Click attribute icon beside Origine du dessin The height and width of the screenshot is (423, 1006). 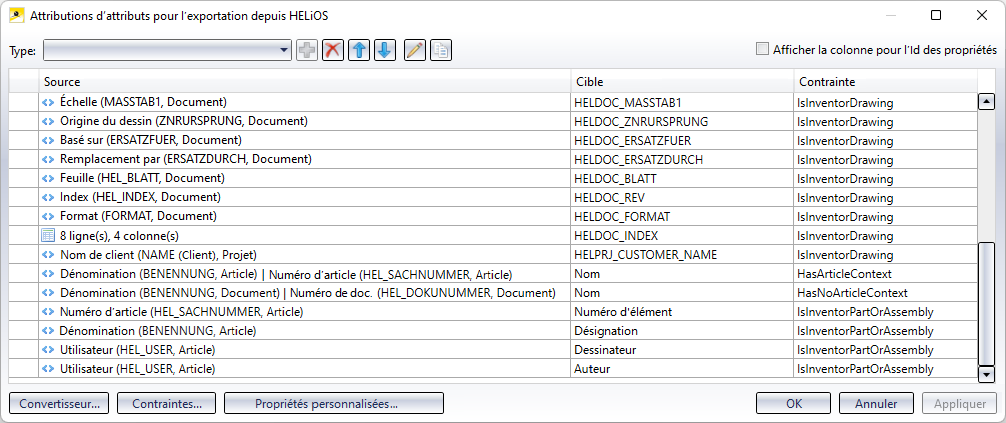[x=48, y=121]
